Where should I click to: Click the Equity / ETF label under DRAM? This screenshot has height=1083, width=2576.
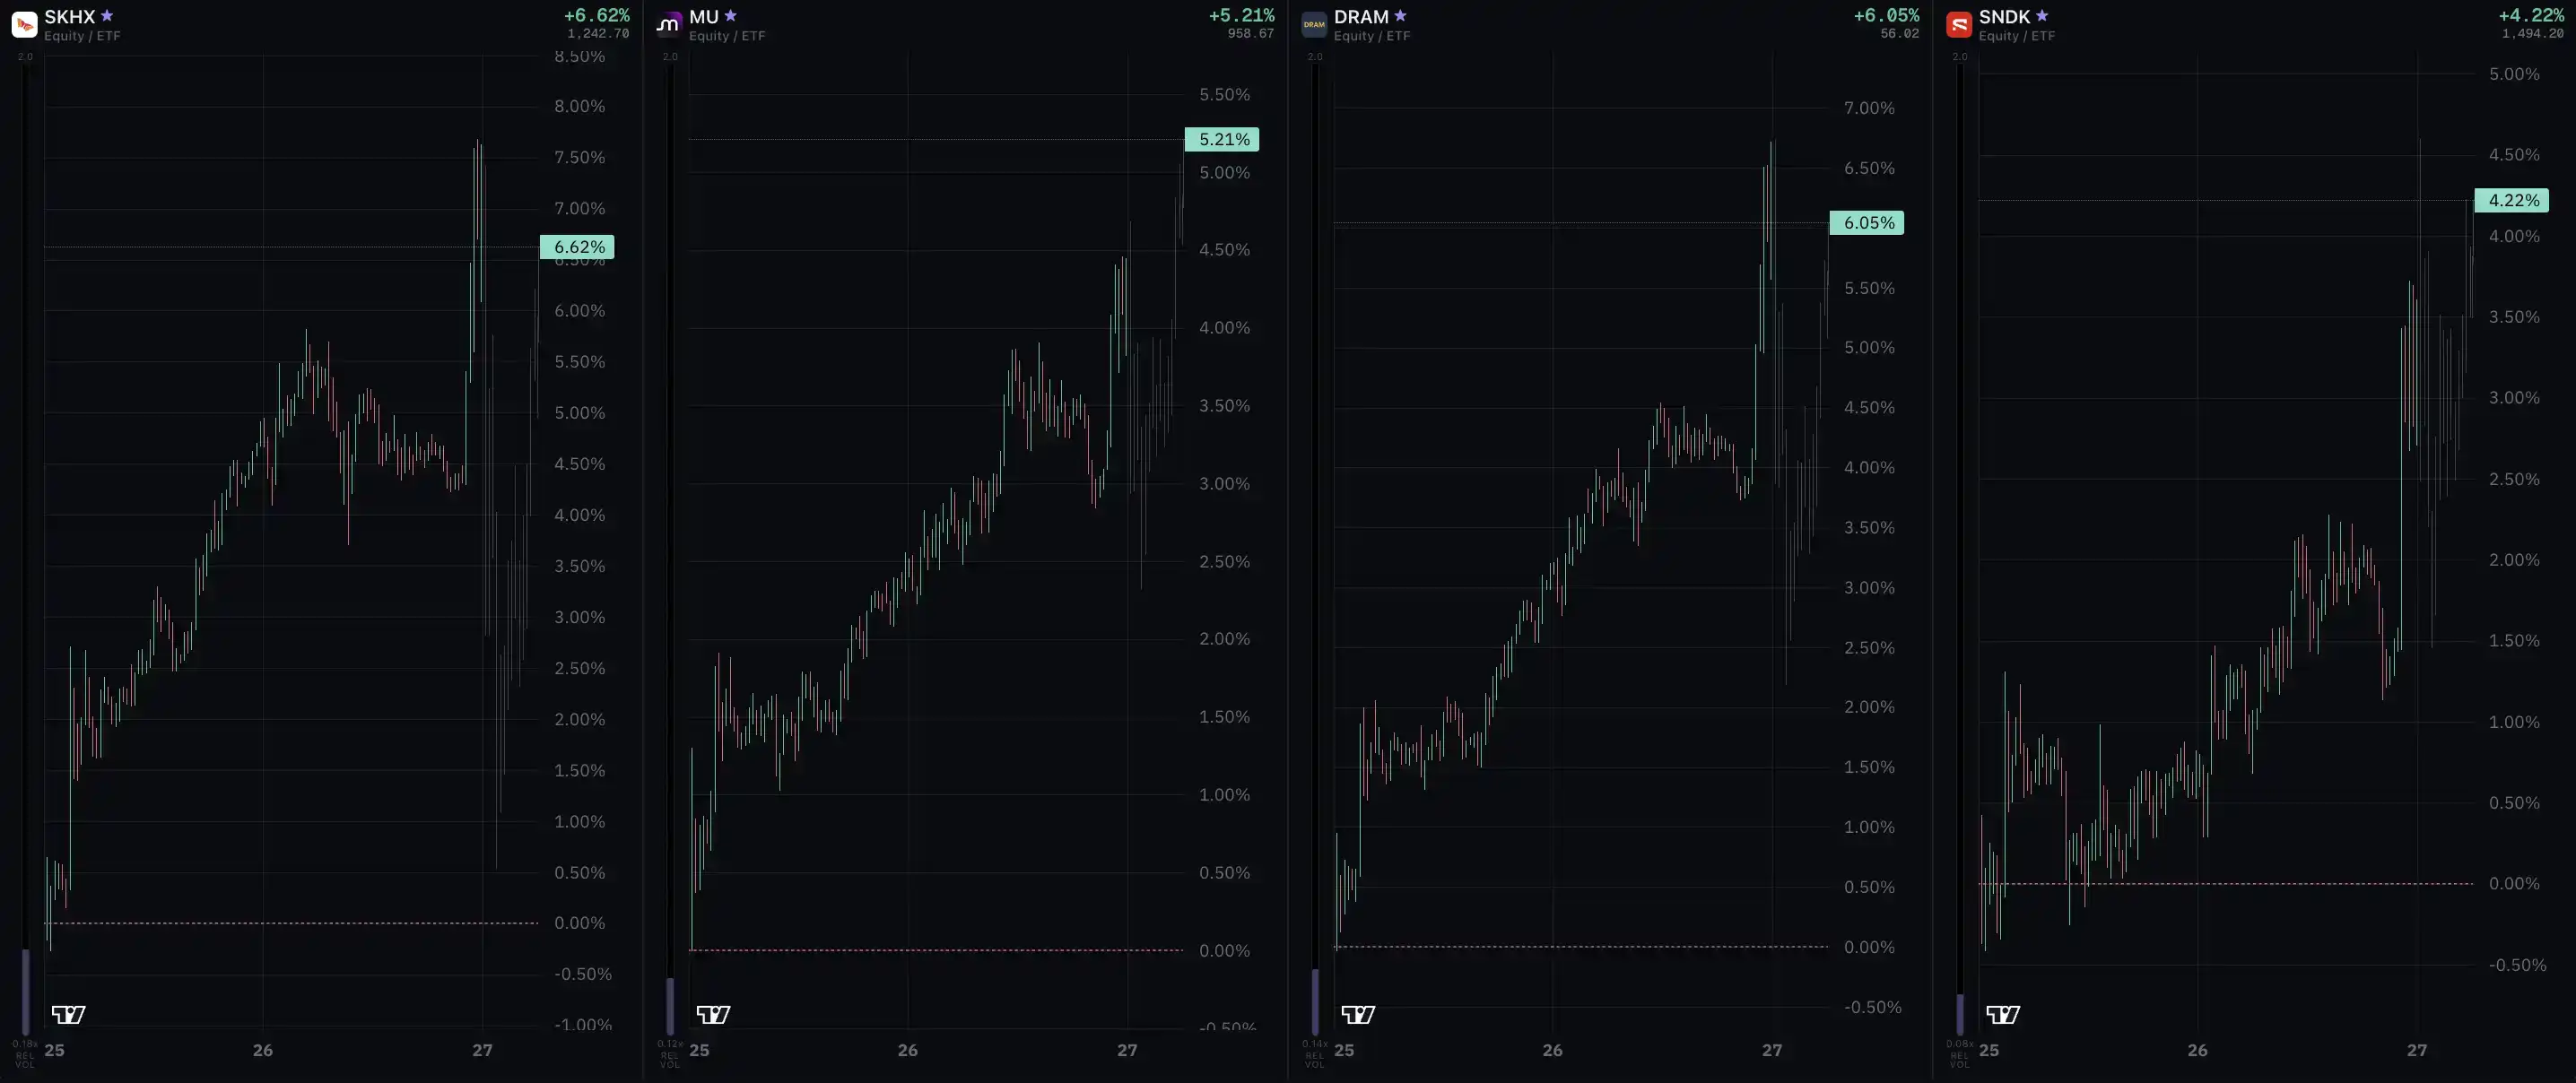tap(1372, 36)
